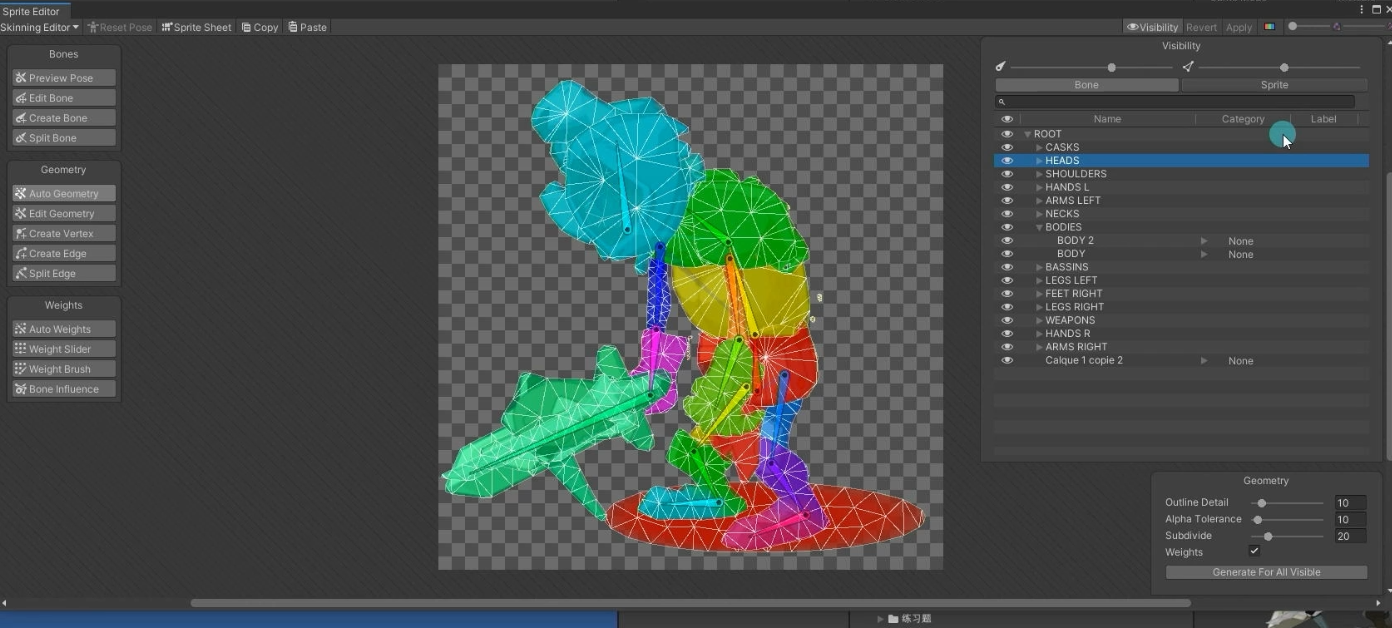Select the Create Bone tool
The width and height of the screenshot is (1392, 628).
[x=64, y=118]
